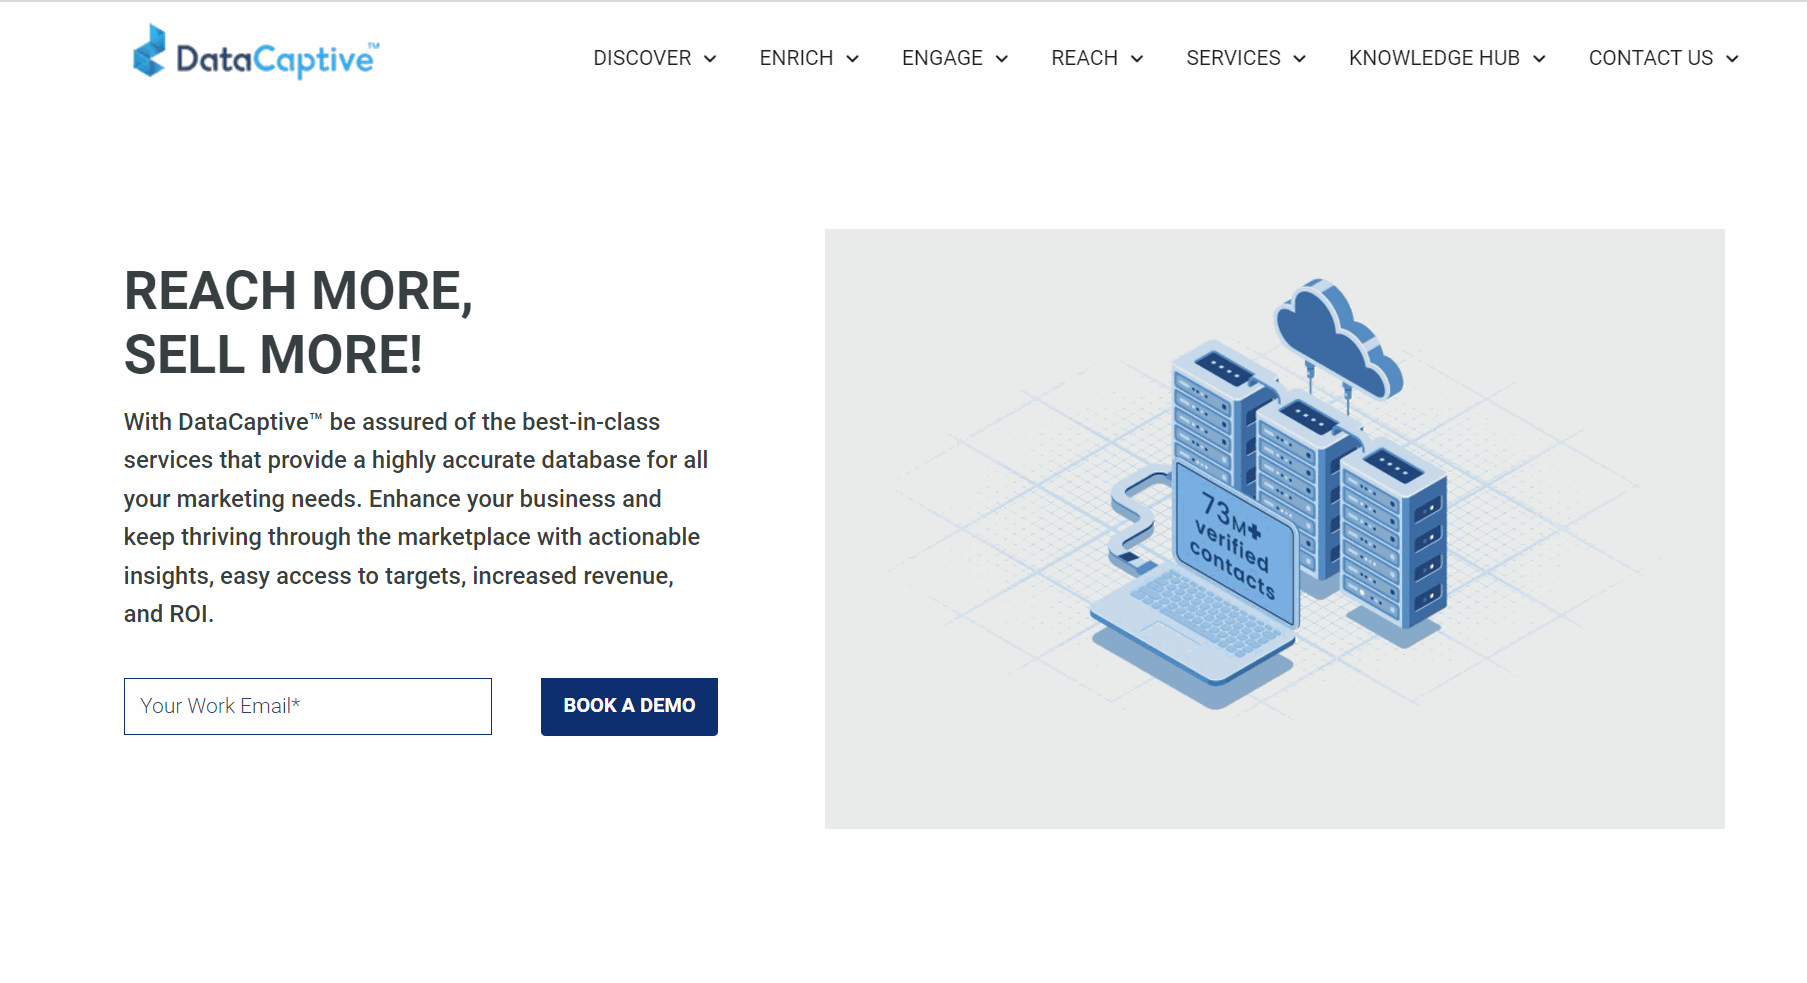Expand the SERVICES chevron arrow
Image resolution: width=1807 pixels, height=983 pixels.
(x=1299, y=59)
